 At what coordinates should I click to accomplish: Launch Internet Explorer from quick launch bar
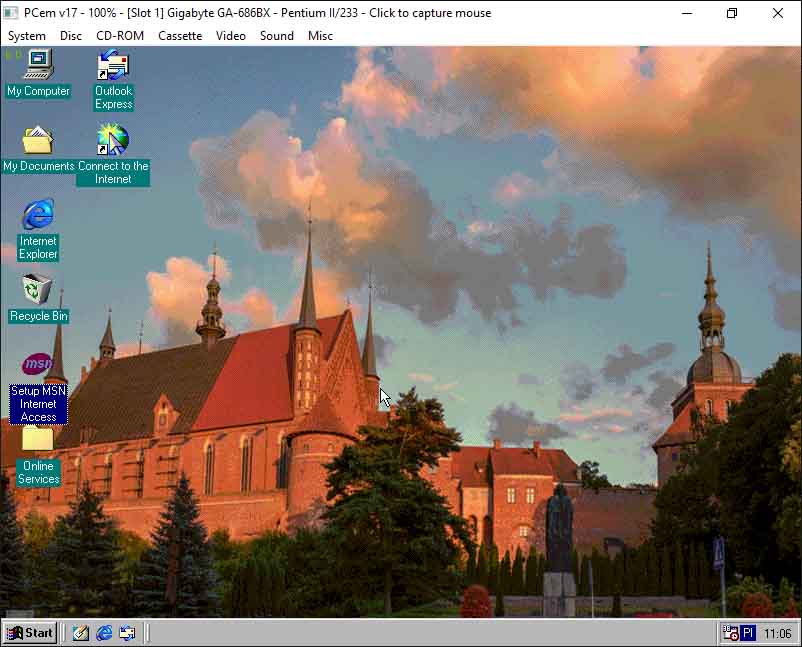click(104, 633)
